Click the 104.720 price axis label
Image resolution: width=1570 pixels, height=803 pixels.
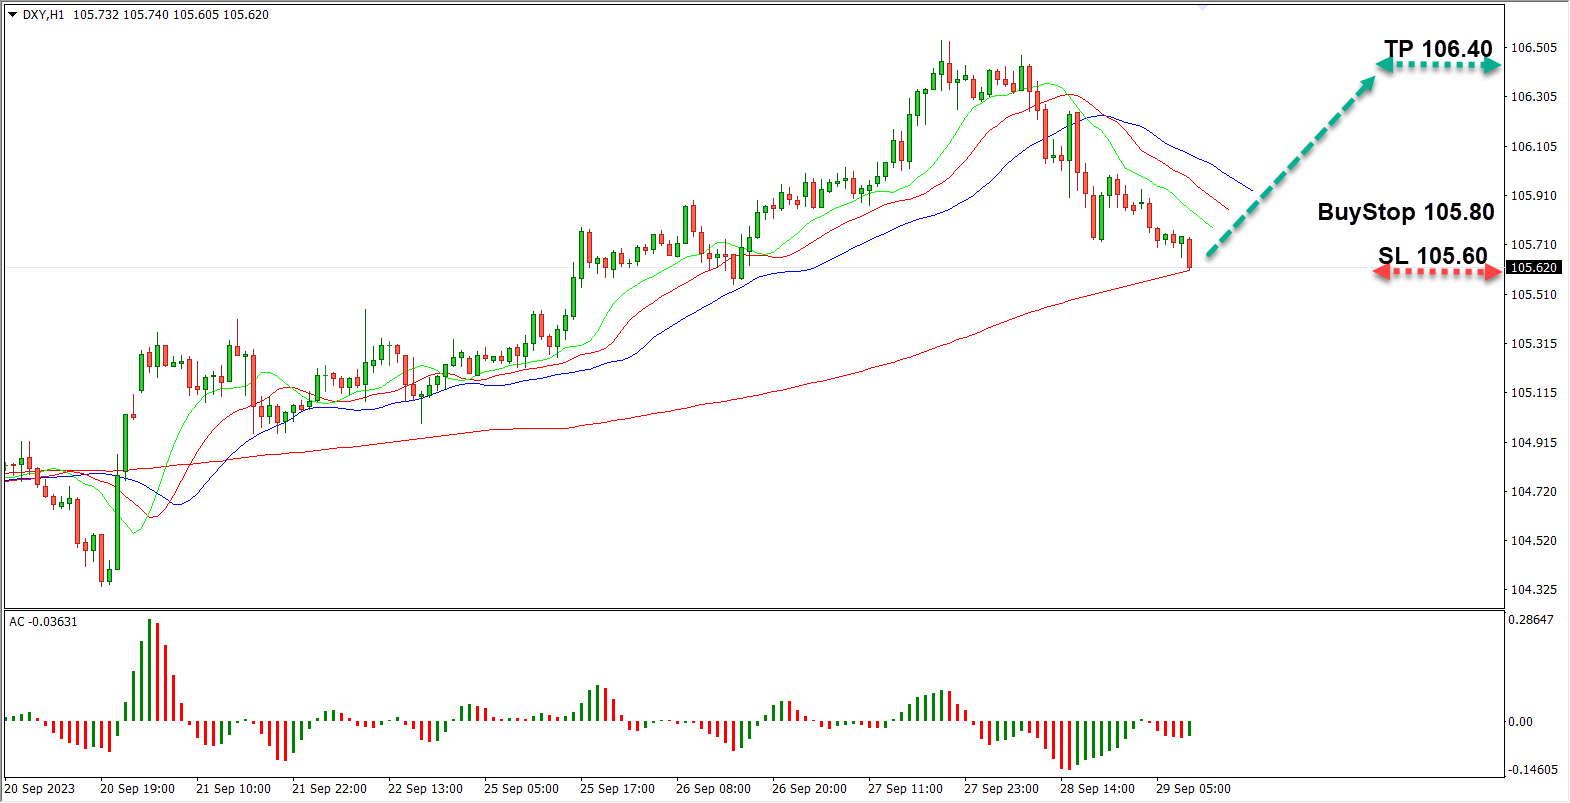(1533, 492)
